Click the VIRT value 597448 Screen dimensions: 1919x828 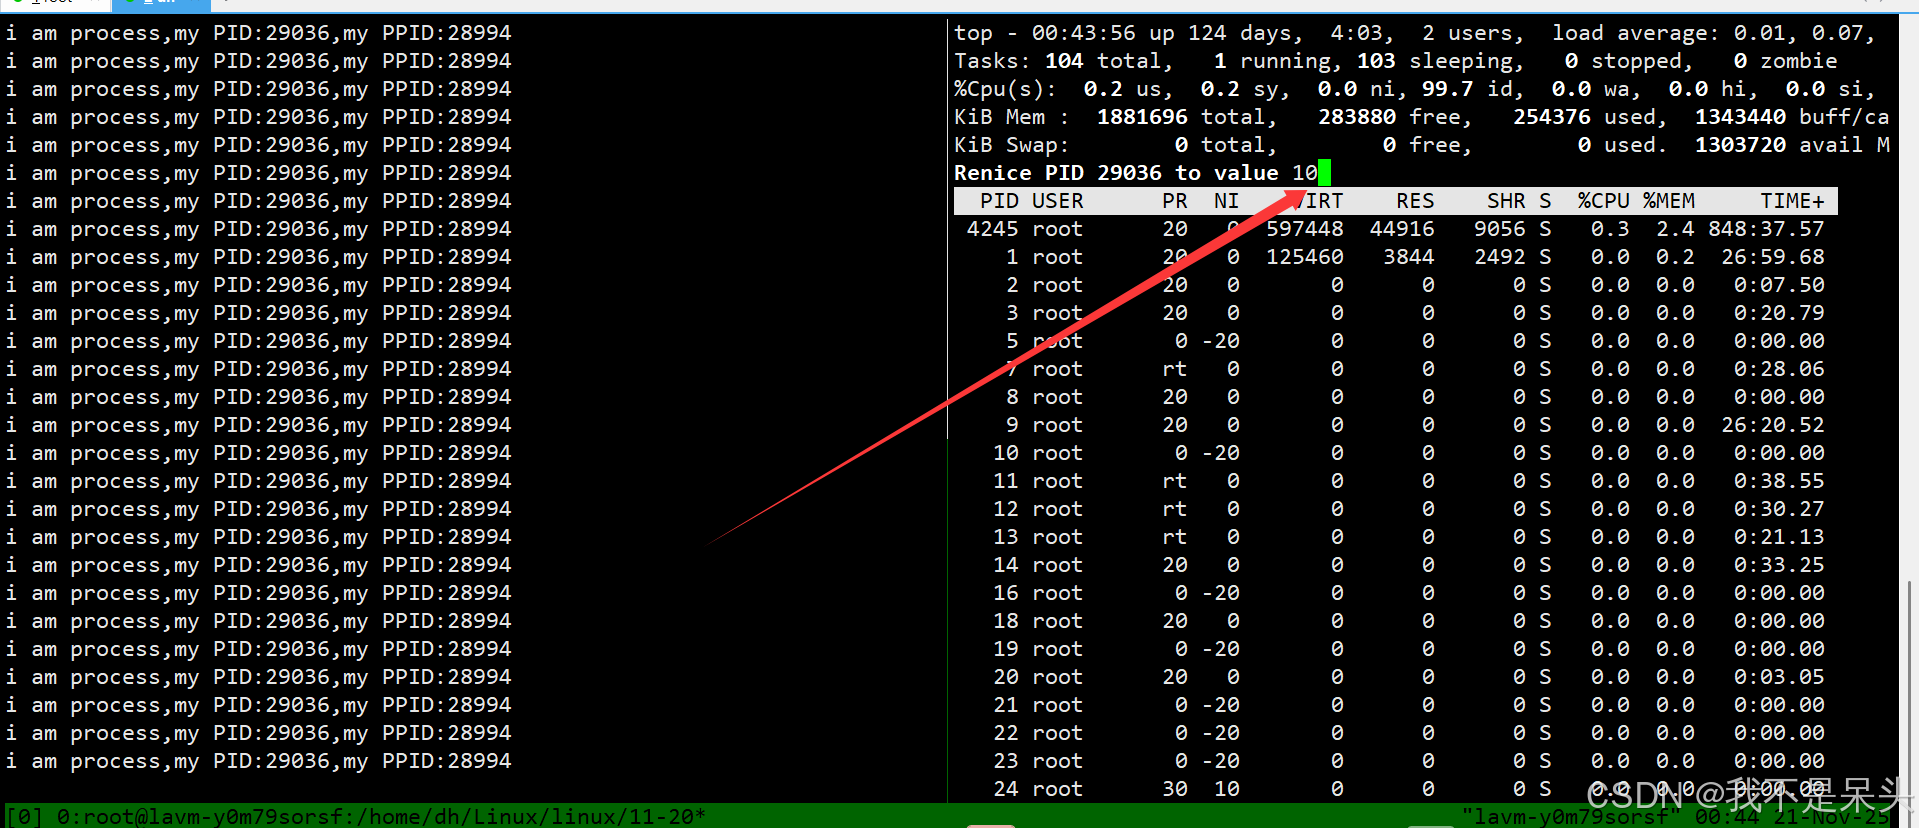click(1305, 229)
